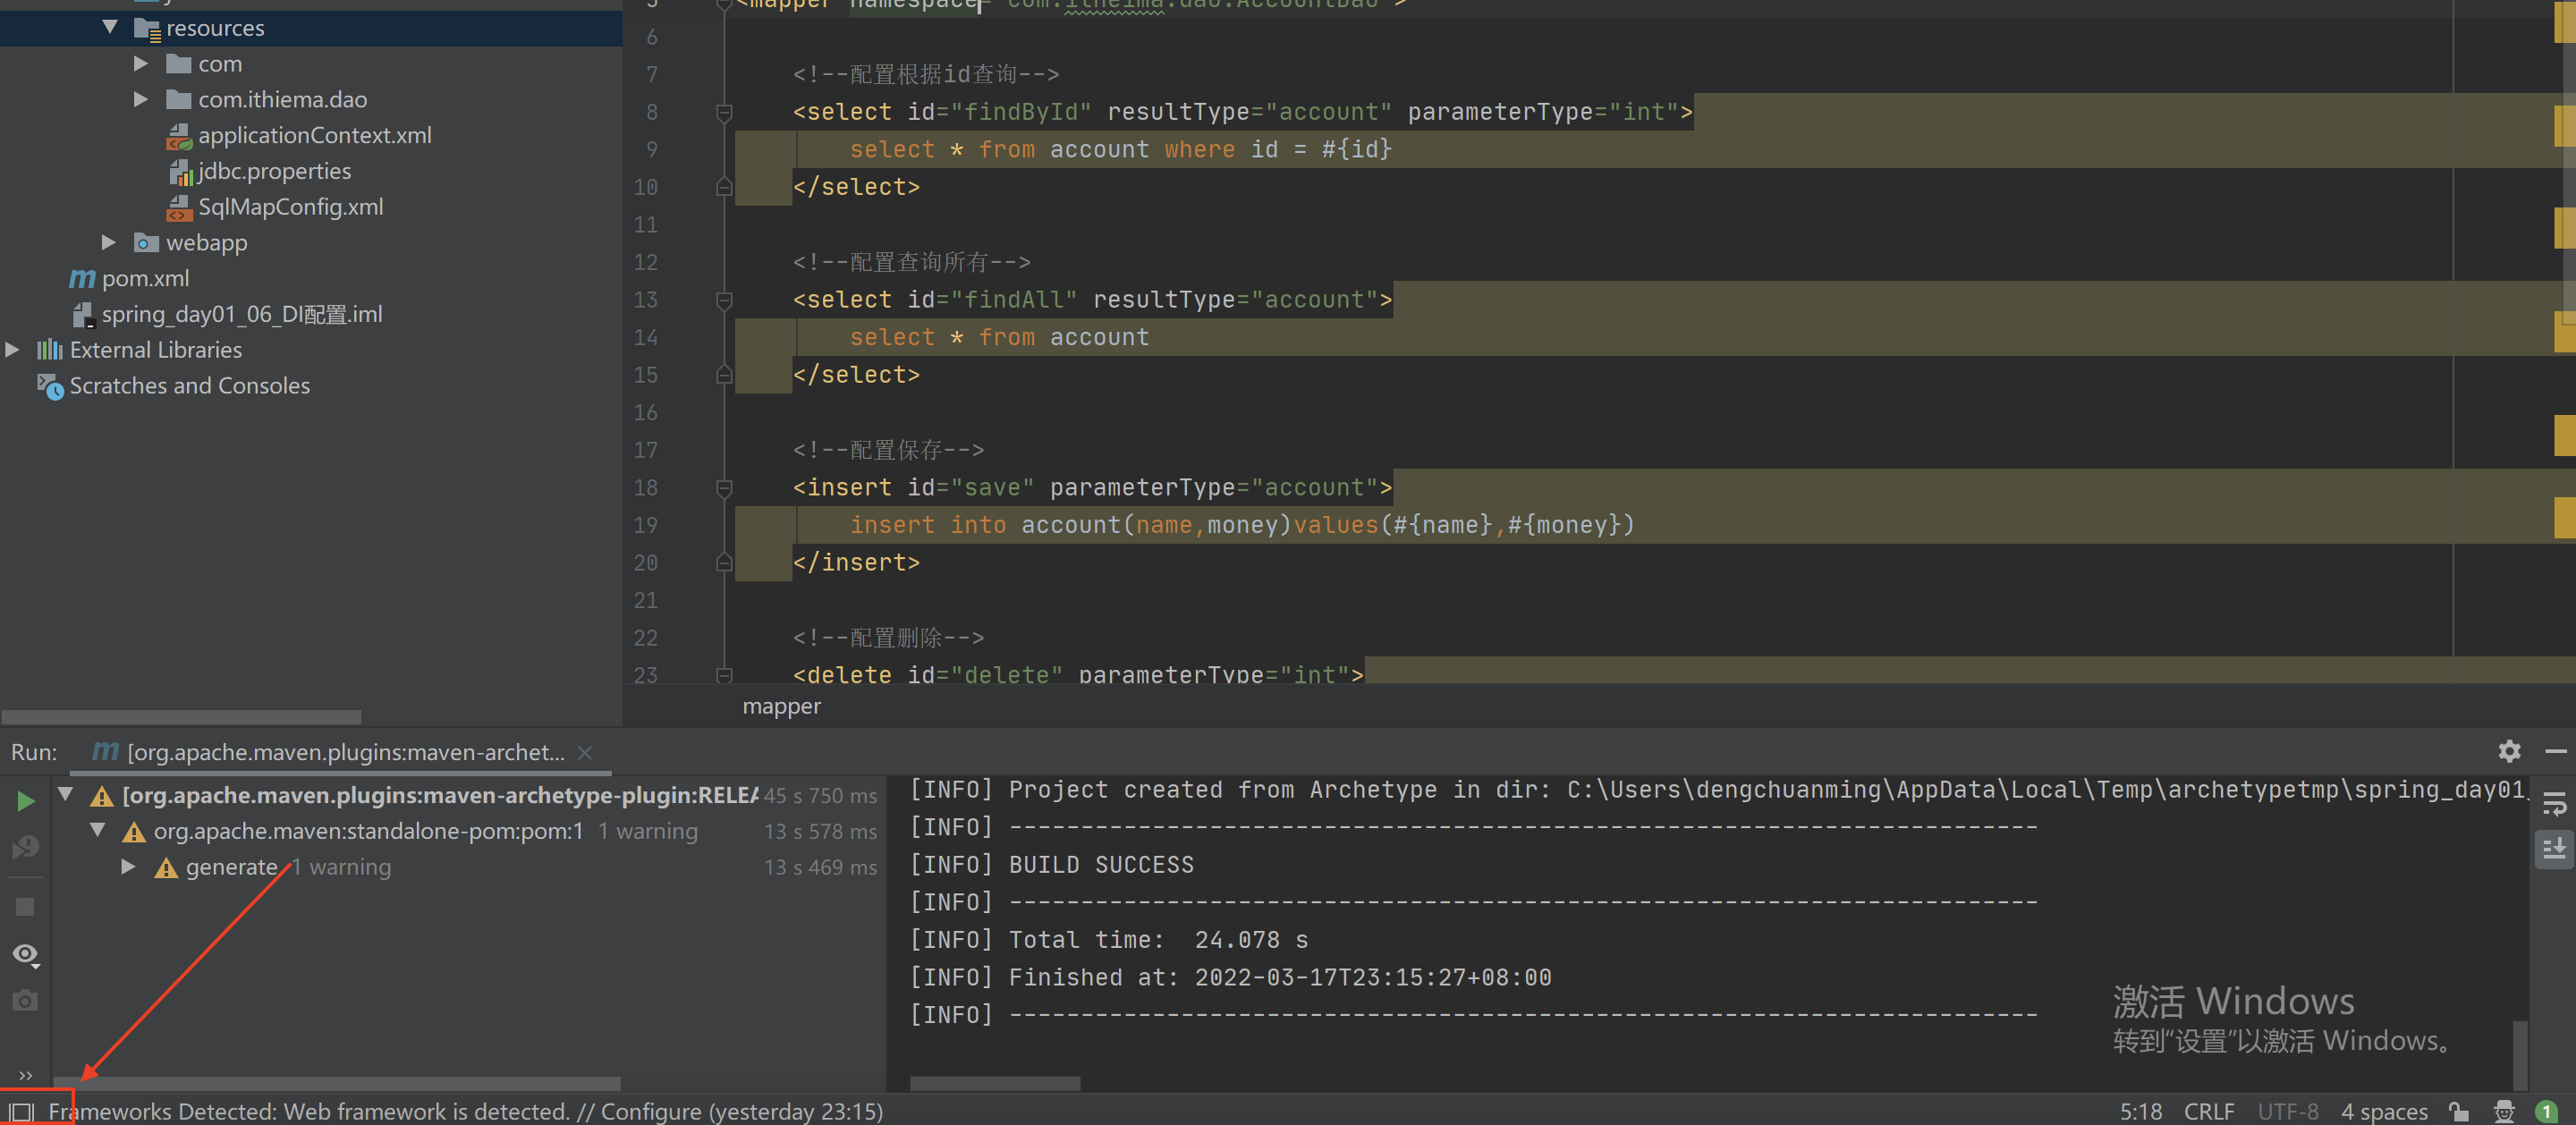Click the CRLF line separator selector
The width and height of the screenshot is (2576, 1125).
click(x=2208, y=1111)
